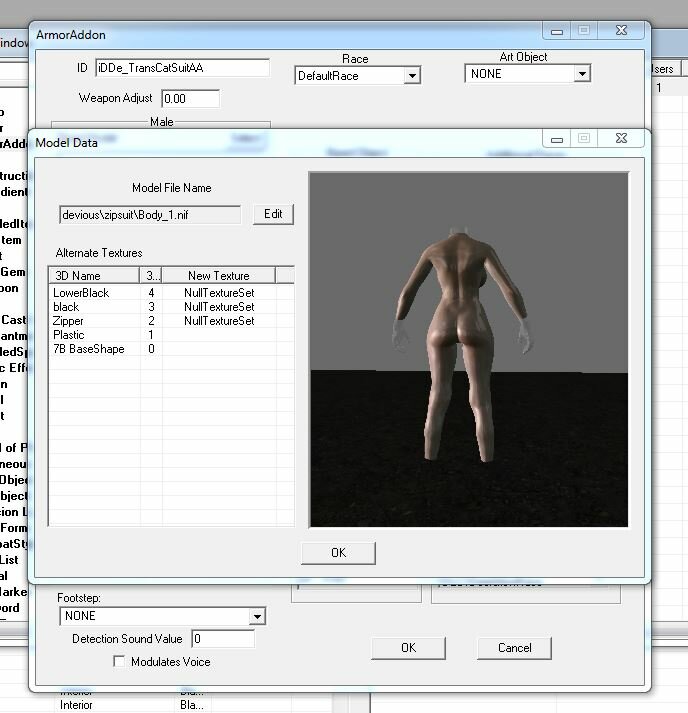688x713 pixels.
Task: Select the black texture row
Action: [x=171, y=307]
